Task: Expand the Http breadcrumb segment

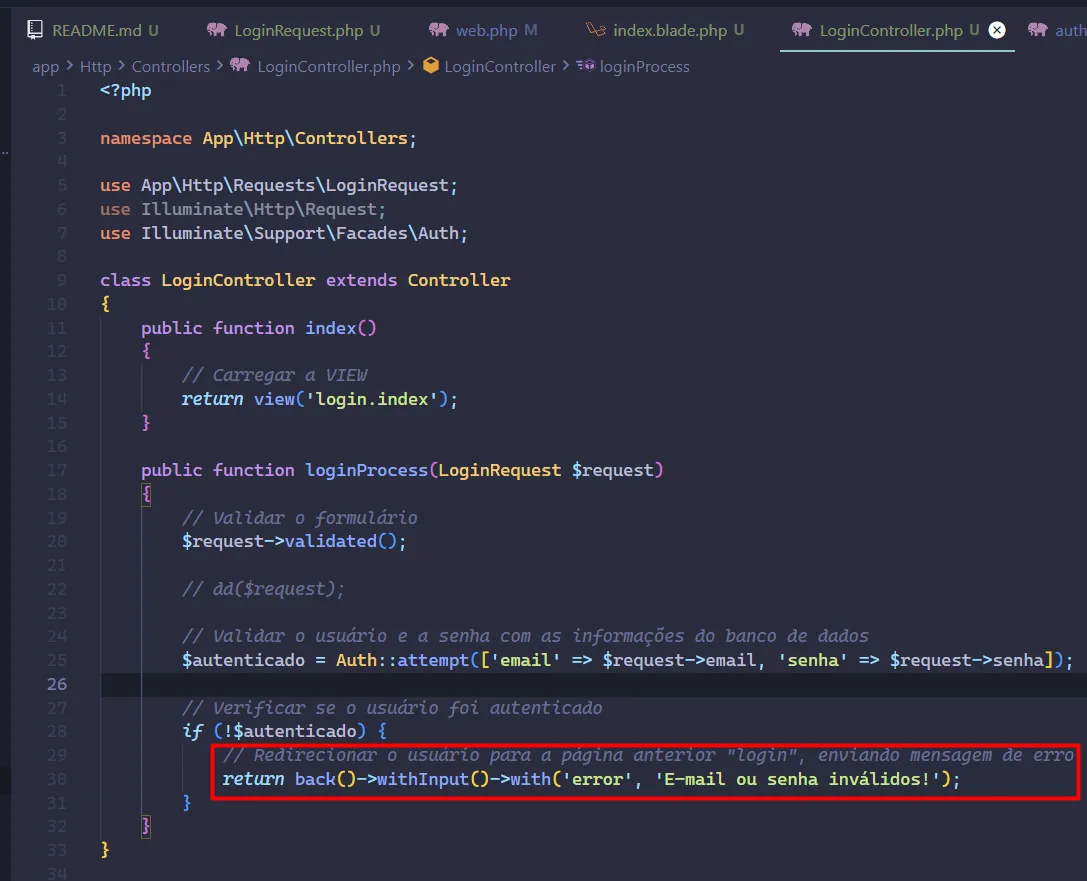Action: coord(96,66)
